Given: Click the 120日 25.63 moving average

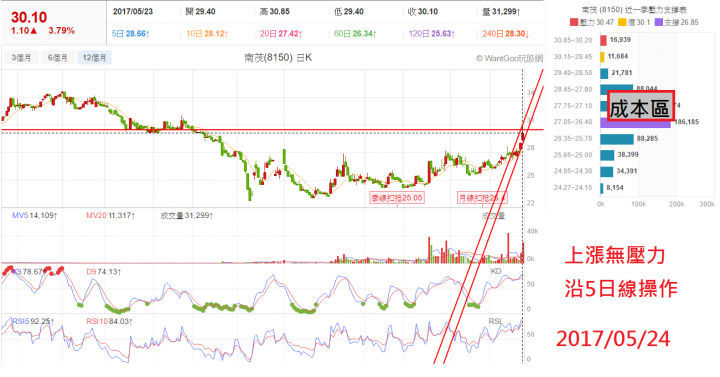Looking at the screenshot, I should [432, 34].
